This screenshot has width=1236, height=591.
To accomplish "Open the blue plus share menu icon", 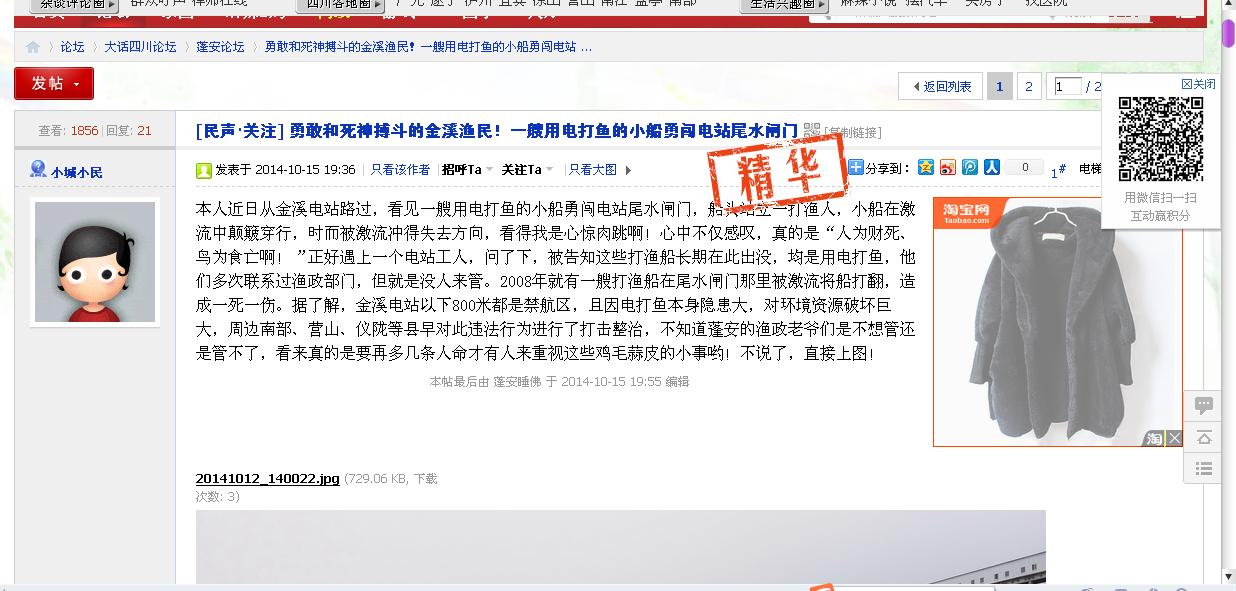I will [856, 167].
